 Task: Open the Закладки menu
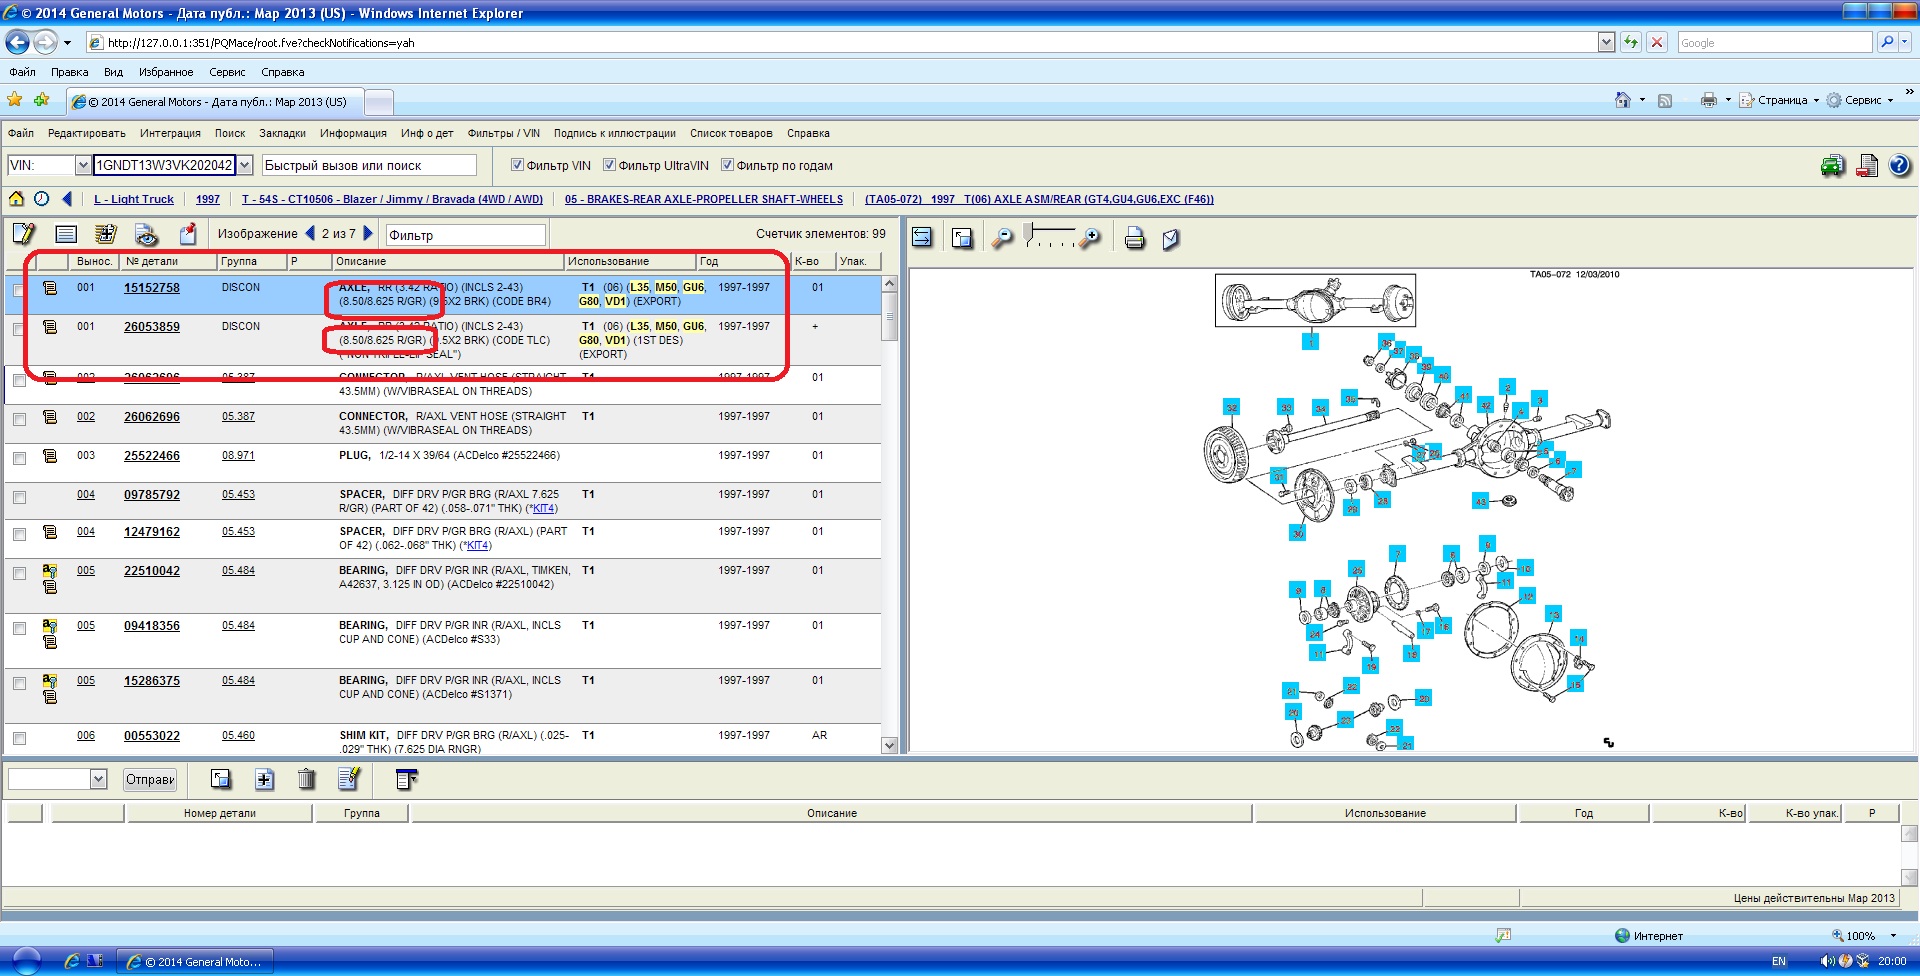pos(282,133)
